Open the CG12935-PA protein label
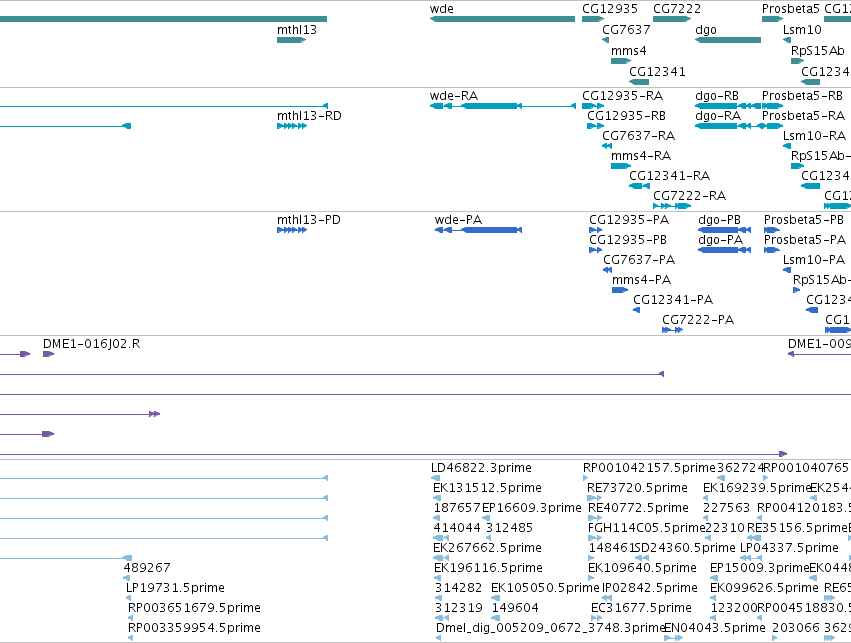Image resolution: width=851 pixels, height=643 pixels. click(x=629, y=220)
